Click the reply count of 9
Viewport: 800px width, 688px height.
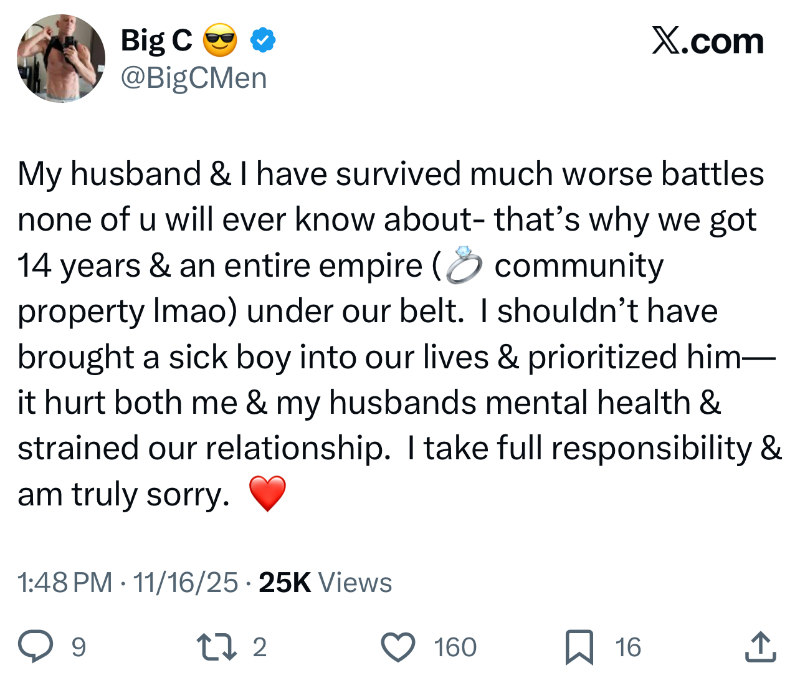tap(79, 648)
